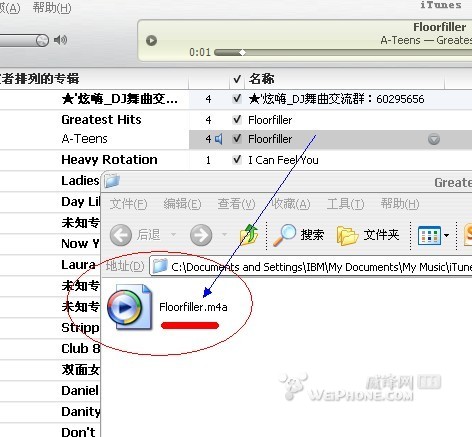Click the Views grid icon
472x437 pixels.
tap(429, 235)
